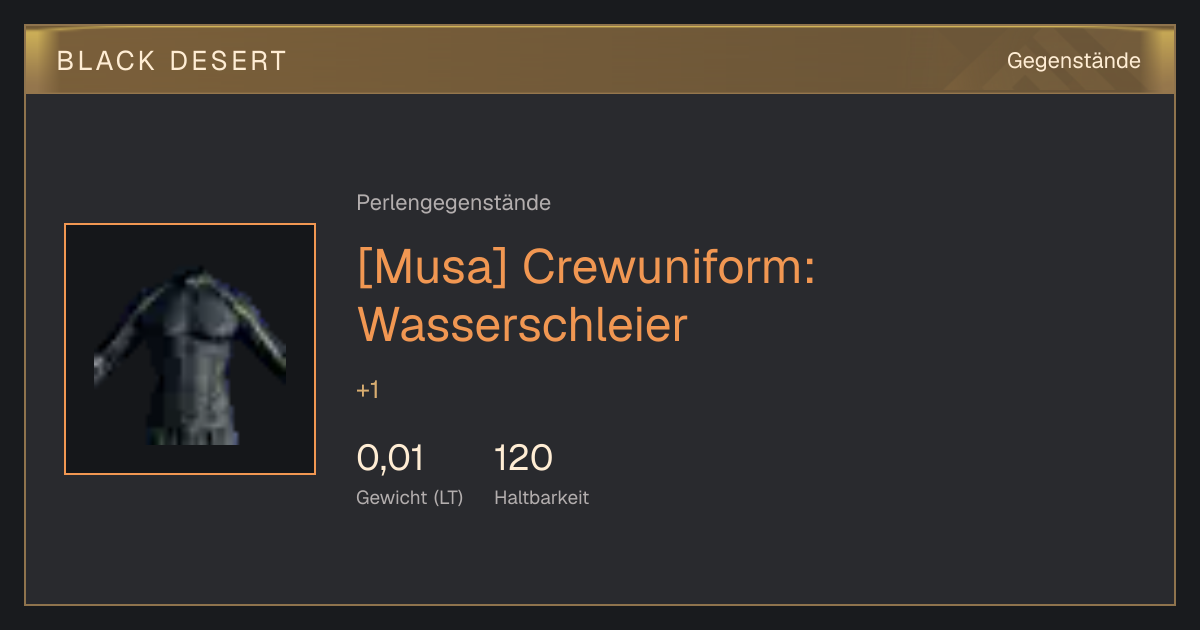Click the Gewicht (LT) label
The width and height of the screenshot is (1200, 630).
(410, 497)
